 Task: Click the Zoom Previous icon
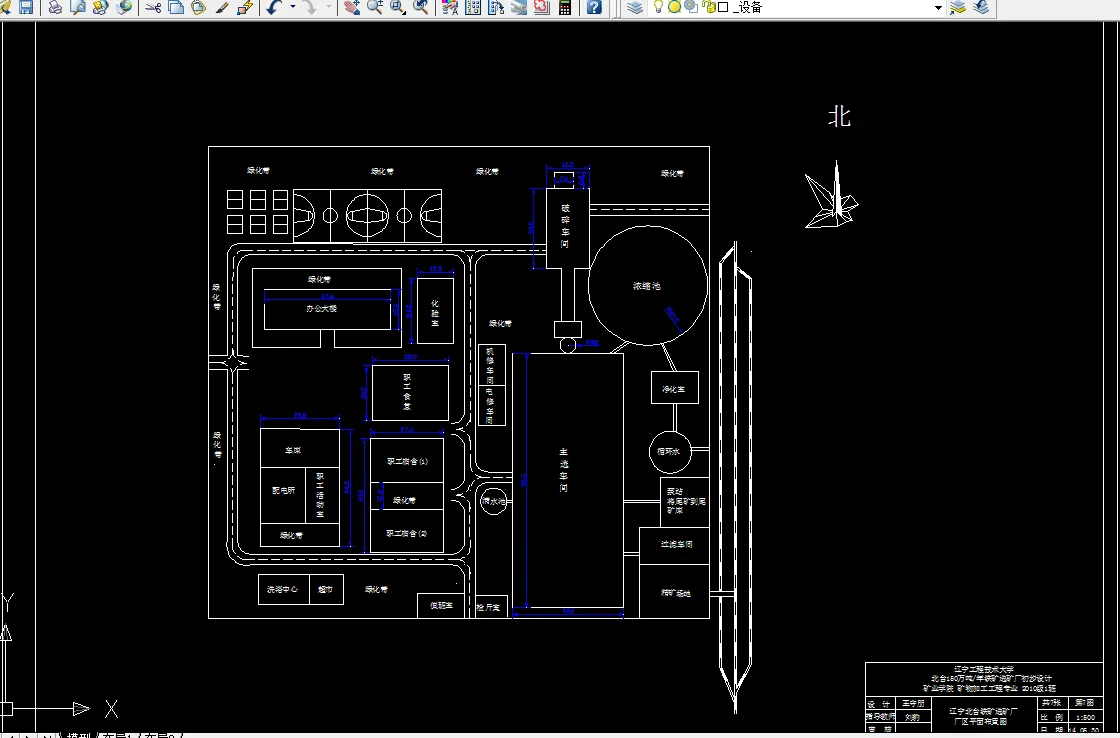click(421, 7)
